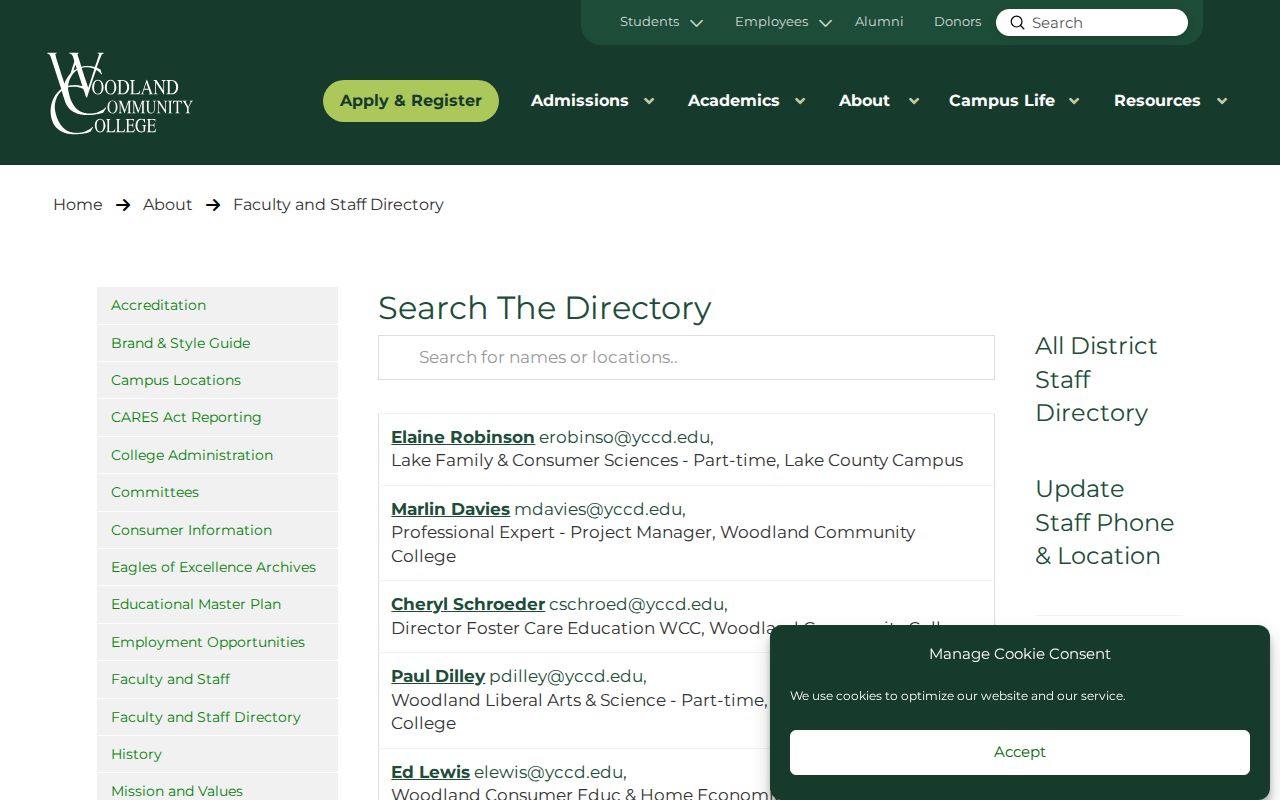
Task: Open the Resources menu chevron
Action: [x=1222, y=101]
